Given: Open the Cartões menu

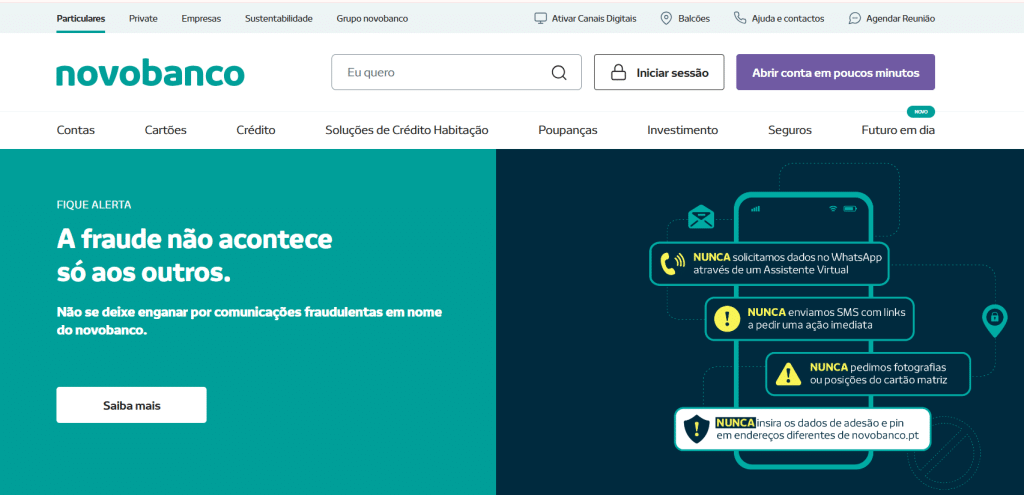Looking at the screenshot, I should 165,130.
